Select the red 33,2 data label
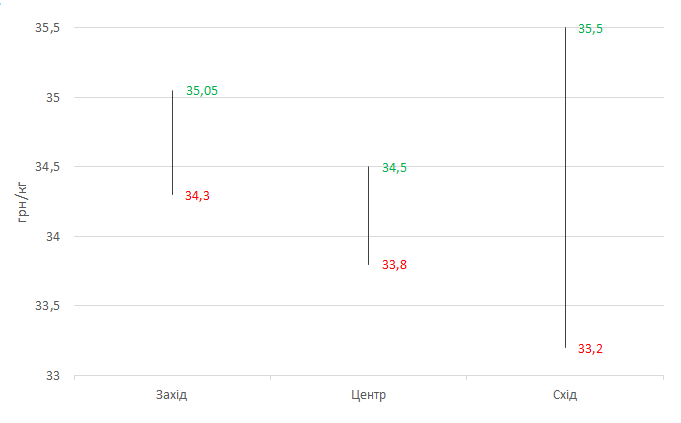Screen dimensions: 681x423 (x=590, y=349)
